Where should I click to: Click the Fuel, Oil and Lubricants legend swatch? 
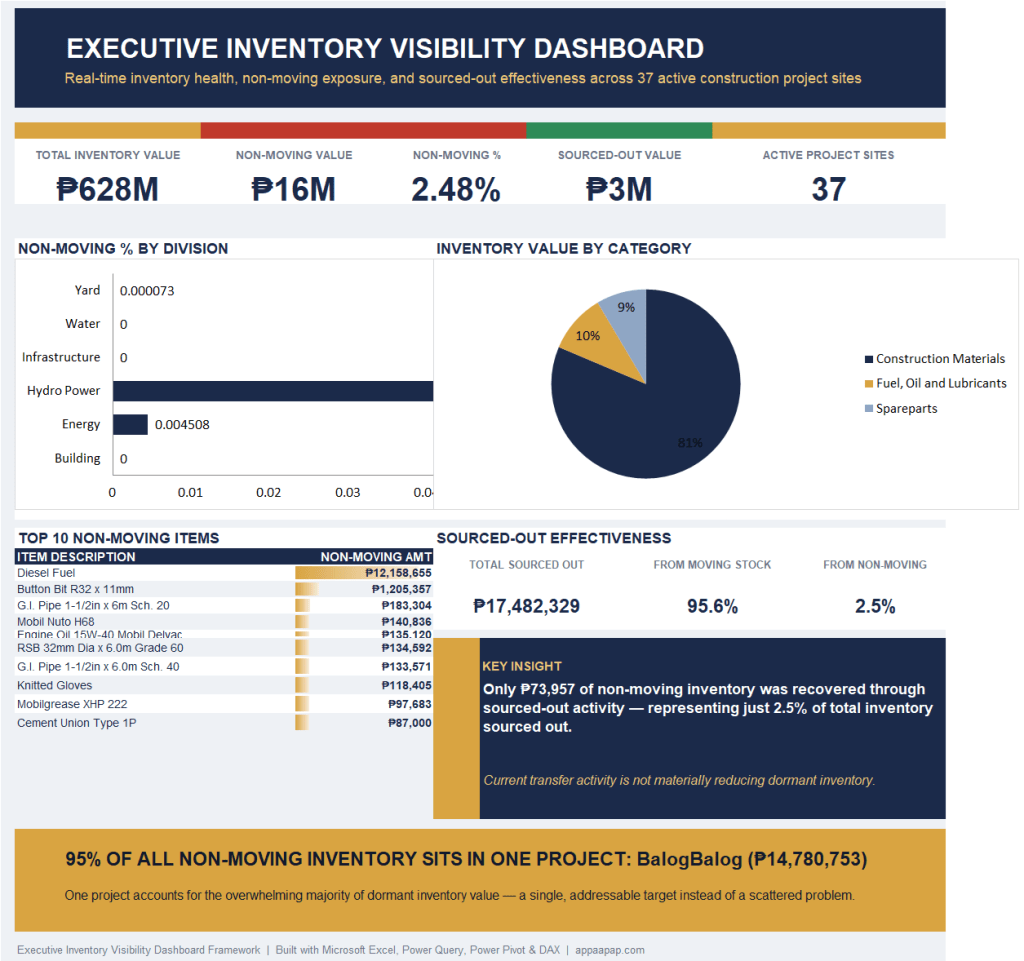coord(869,384)
